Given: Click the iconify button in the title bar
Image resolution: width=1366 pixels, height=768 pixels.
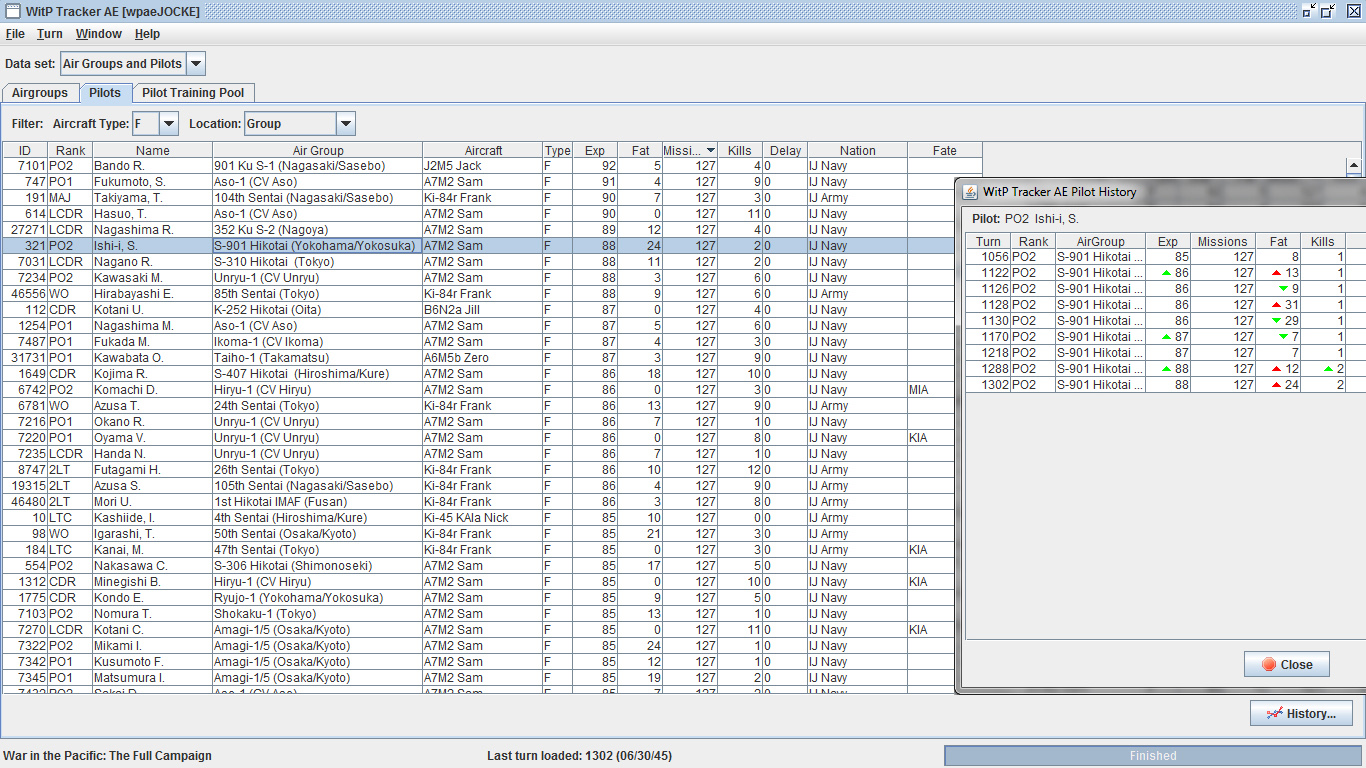Looking at the screenshot, I should 1309,11.
